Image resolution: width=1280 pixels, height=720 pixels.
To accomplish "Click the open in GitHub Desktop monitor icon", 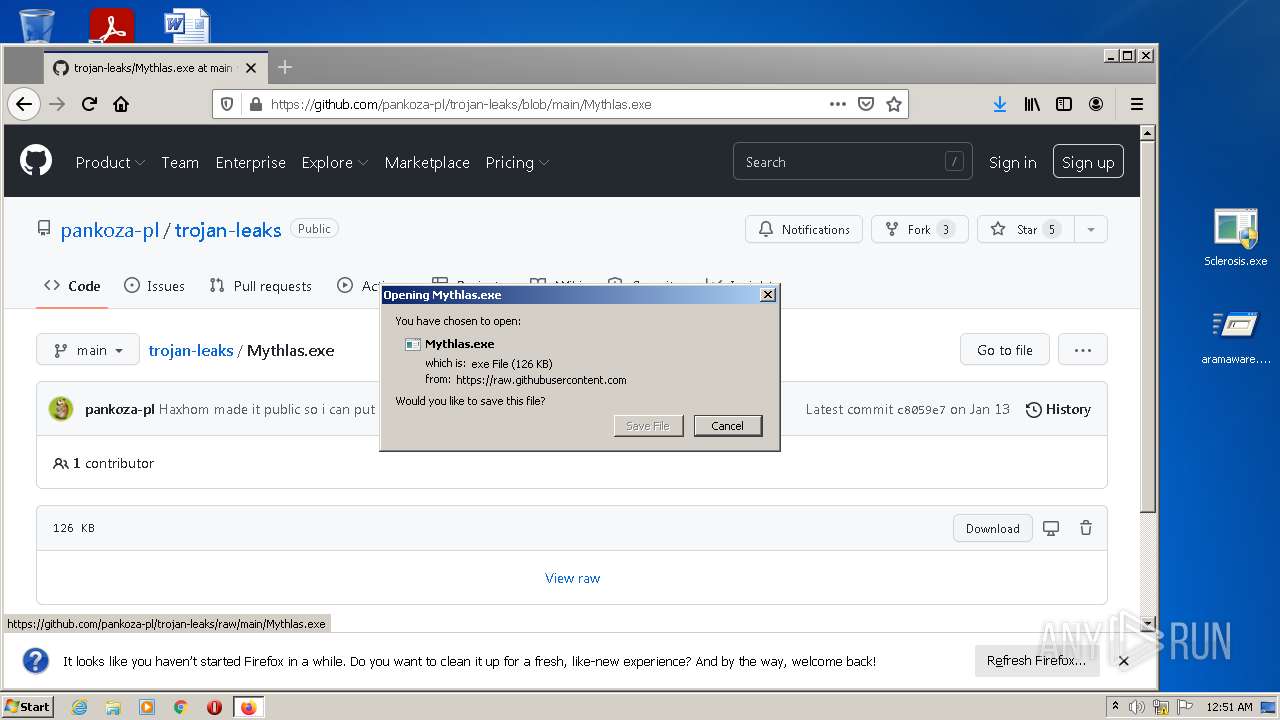I will click(x=1051, y=528).
